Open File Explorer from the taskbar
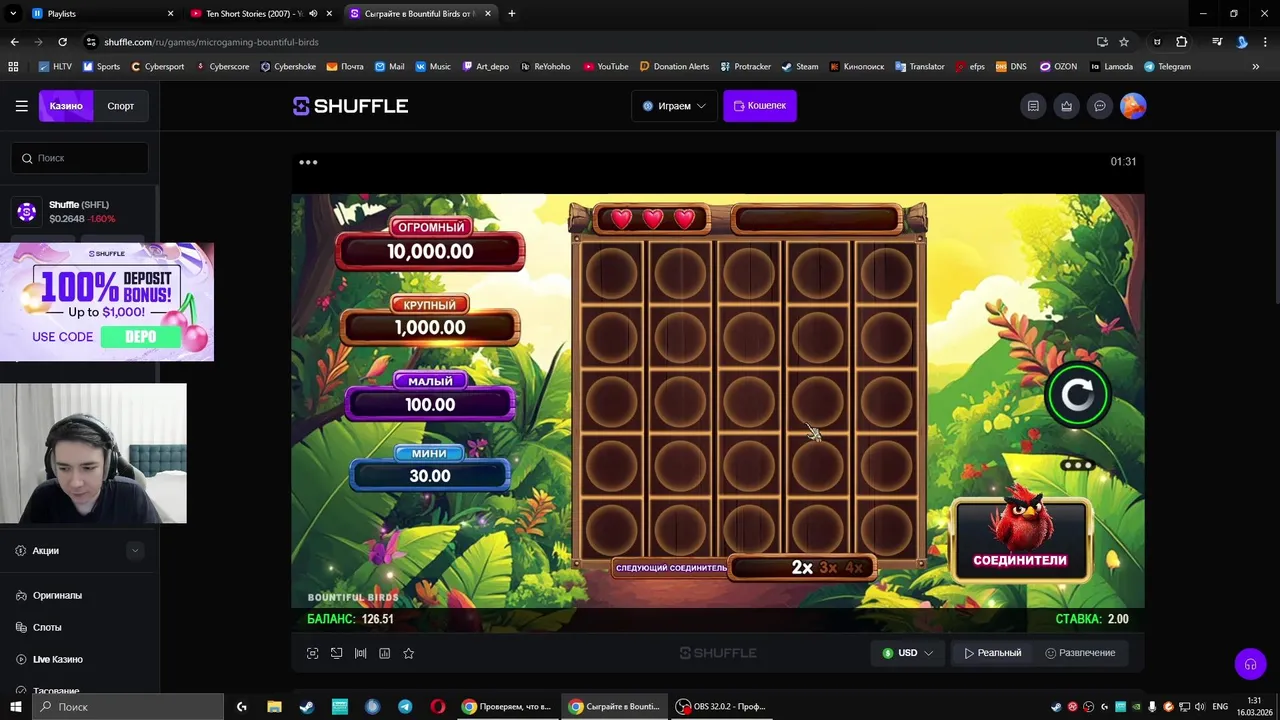The width and height of the screenshot is (1280, 720). [274, 706]
